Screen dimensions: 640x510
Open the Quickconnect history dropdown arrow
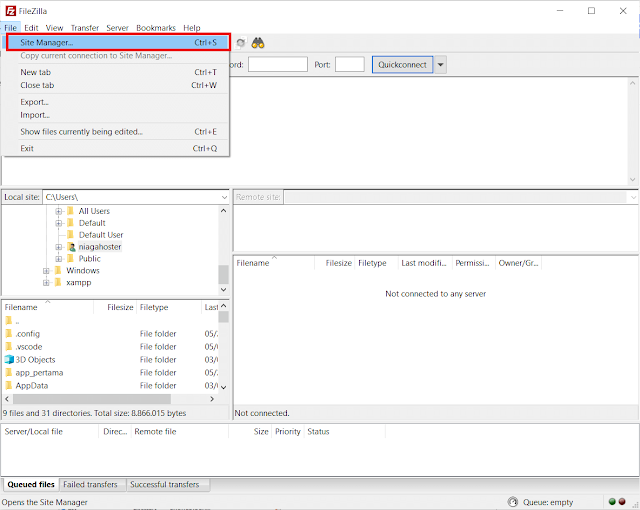tap(440, 65)
